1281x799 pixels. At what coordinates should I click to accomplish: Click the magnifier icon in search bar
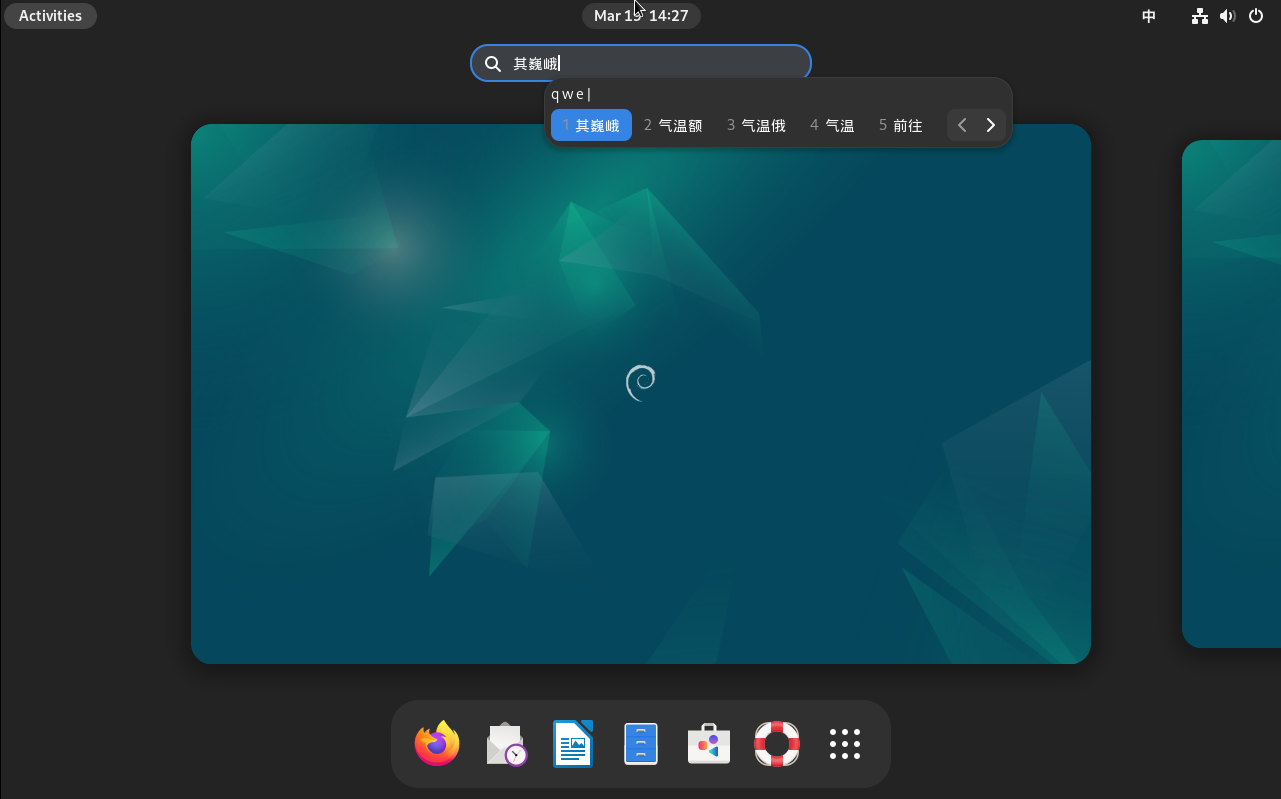[x=493, y=64]
